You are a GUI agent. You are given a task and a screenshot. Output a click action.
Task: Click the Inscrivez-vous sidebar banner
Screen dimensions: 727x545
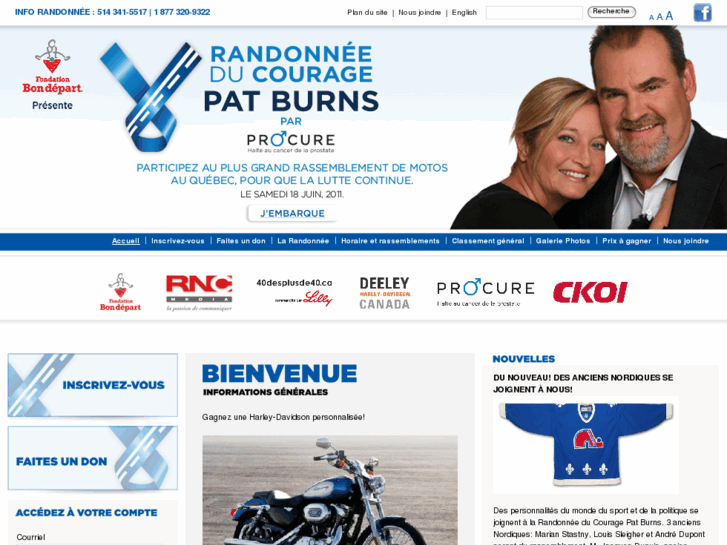[x=93, y=385]
